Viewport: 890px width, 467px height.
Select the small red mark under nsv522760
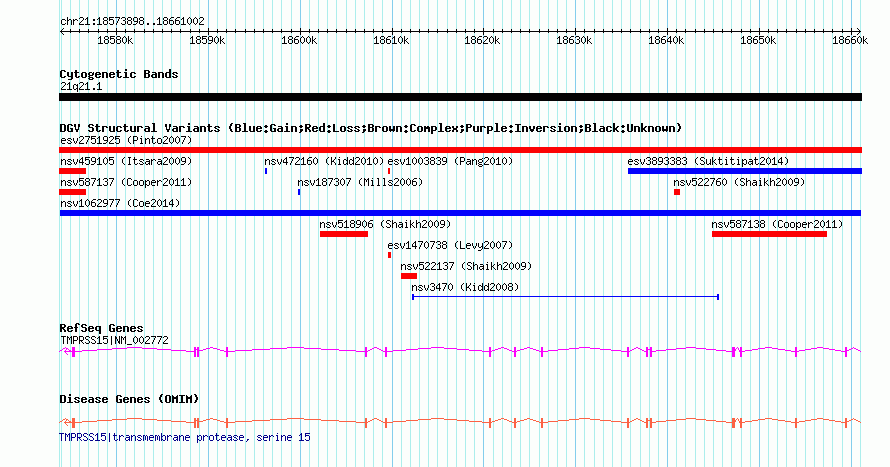point(677,192)
